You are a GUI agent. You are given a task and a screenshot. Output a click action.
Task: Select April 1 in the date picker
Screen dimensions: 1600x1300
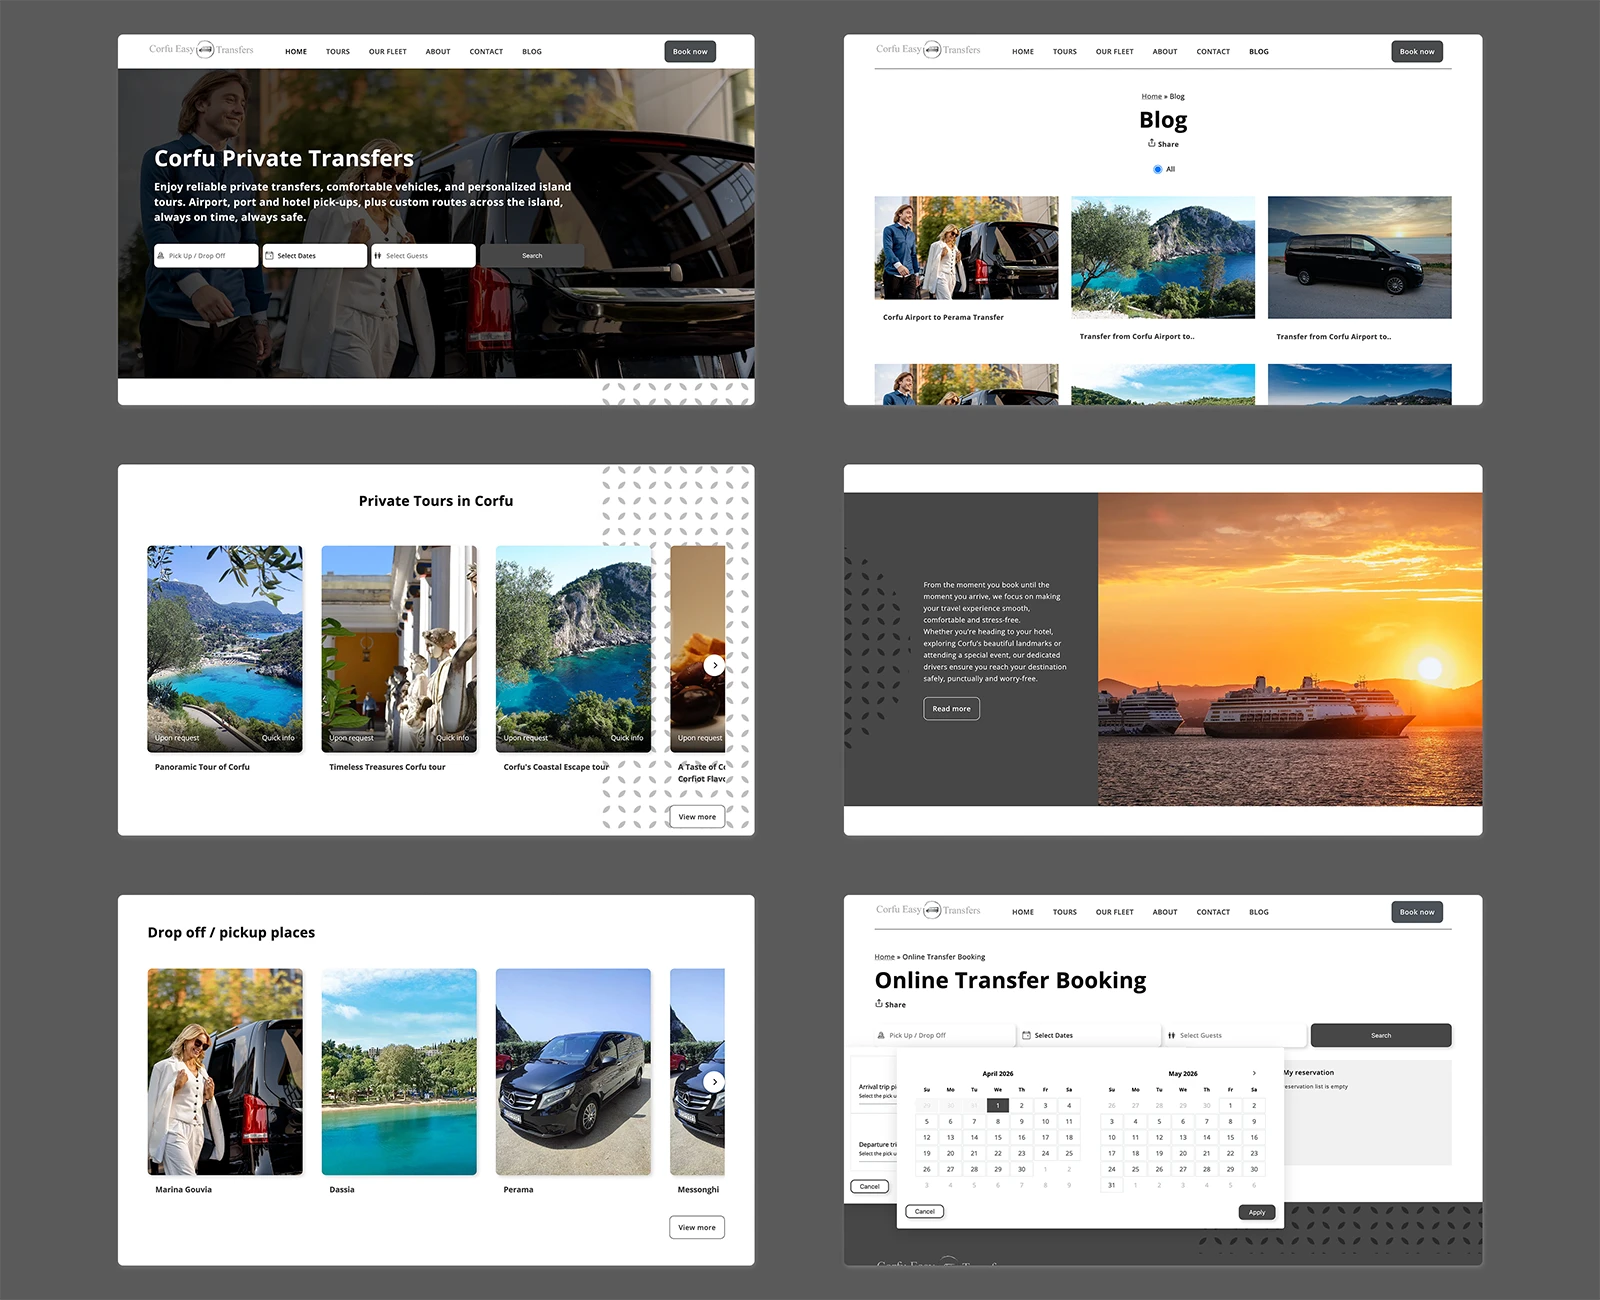coord(997,1105)
